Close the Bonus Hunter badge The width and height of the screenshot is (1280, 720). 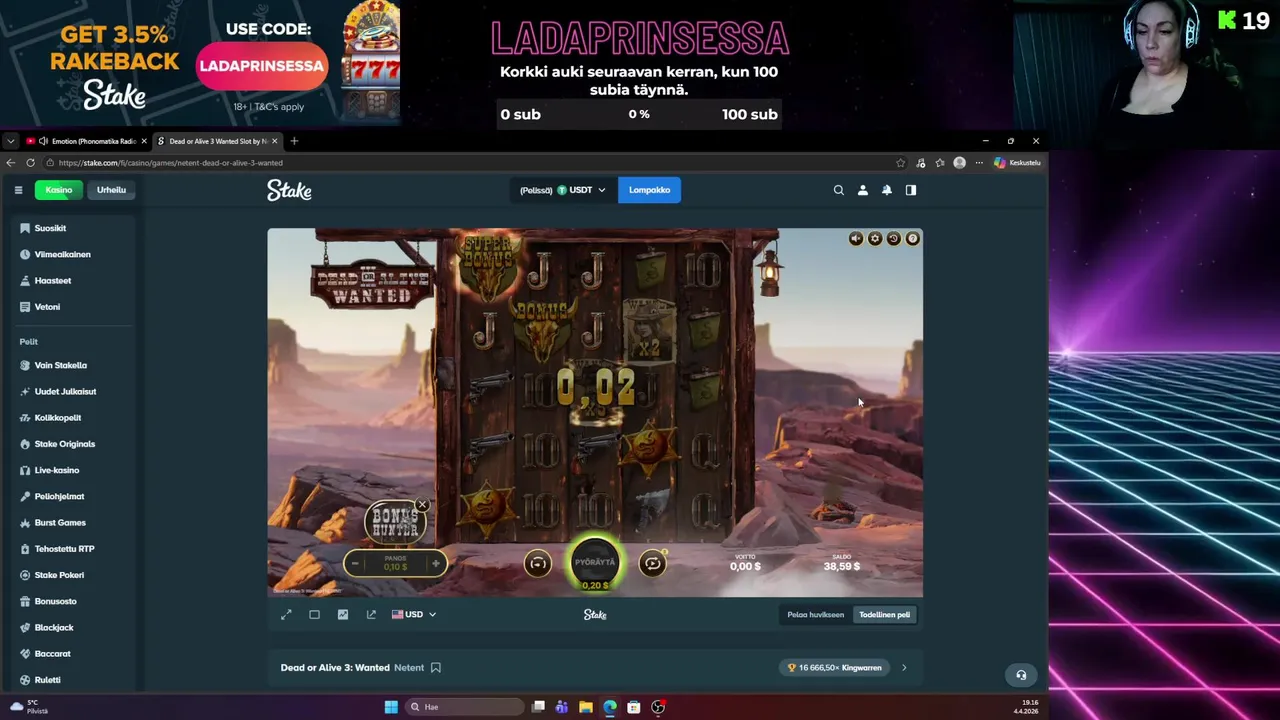[x=422, y=505]
